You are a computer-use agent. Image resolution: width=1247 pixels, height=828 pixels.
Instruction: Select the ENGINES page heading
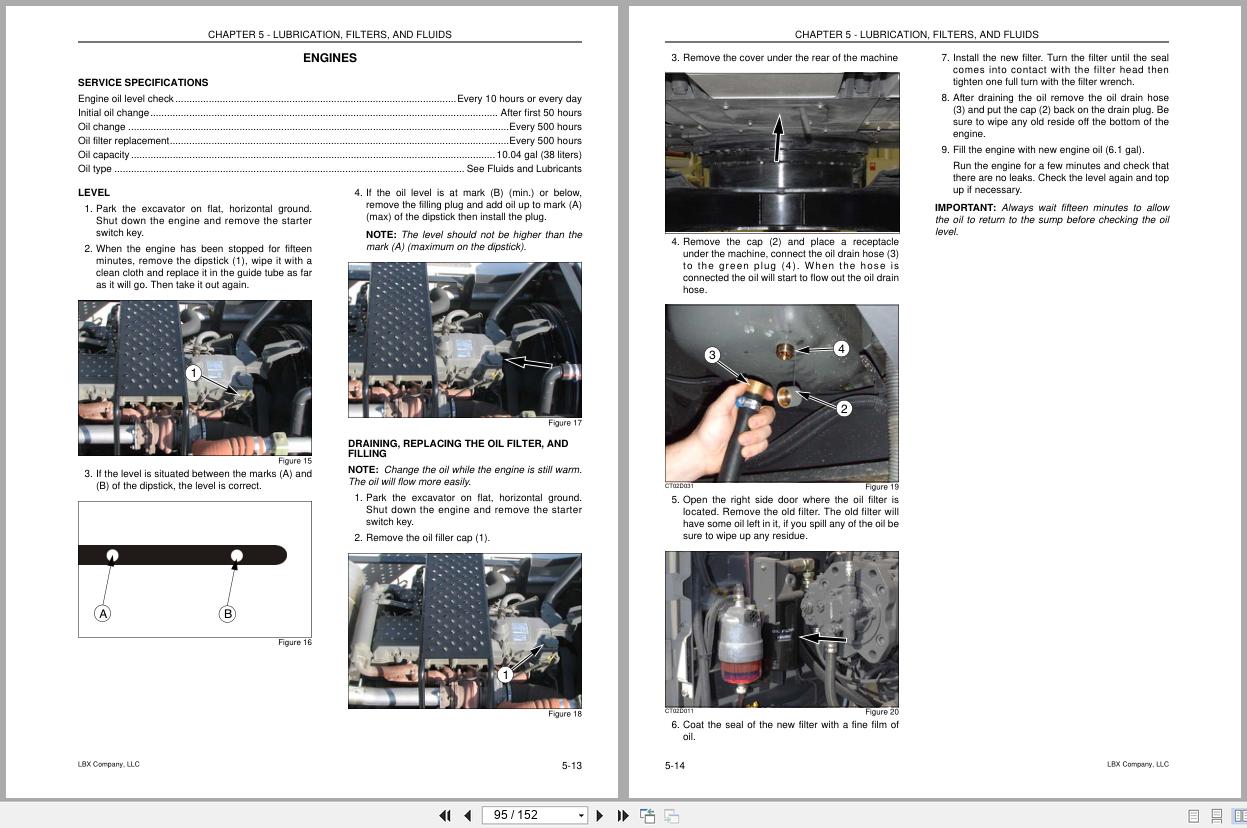tap(329, 58)
